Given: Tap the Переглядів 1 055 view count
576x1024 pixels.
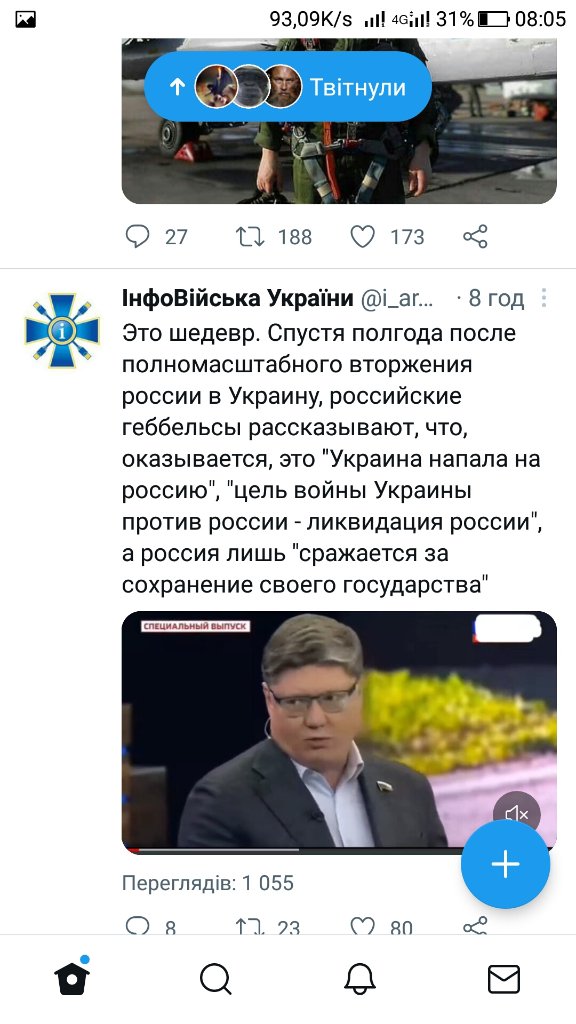Looking at the screenshot, I should (208, 883).
